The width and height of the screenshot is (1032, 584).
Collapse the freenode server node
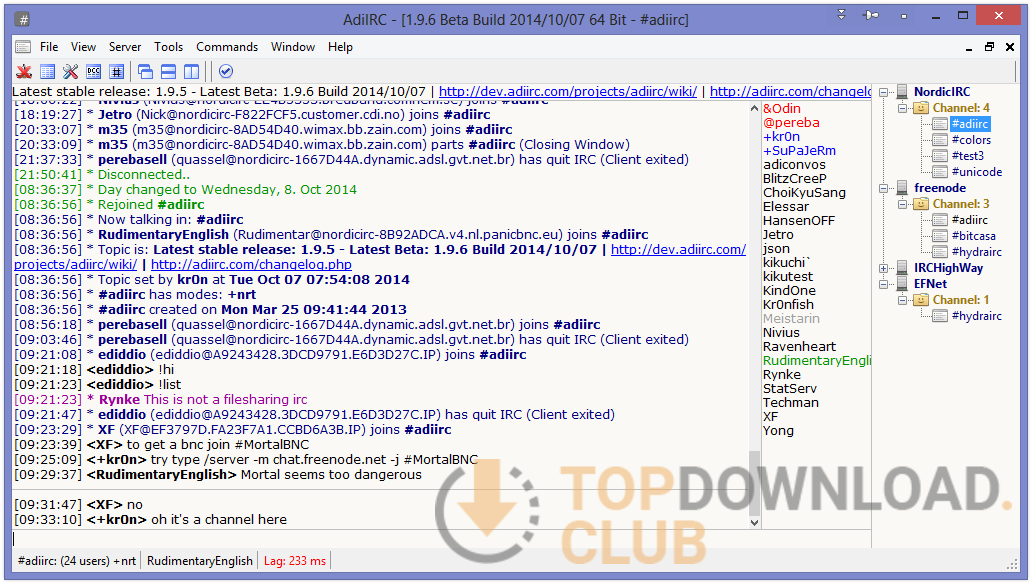click(883, 188)
